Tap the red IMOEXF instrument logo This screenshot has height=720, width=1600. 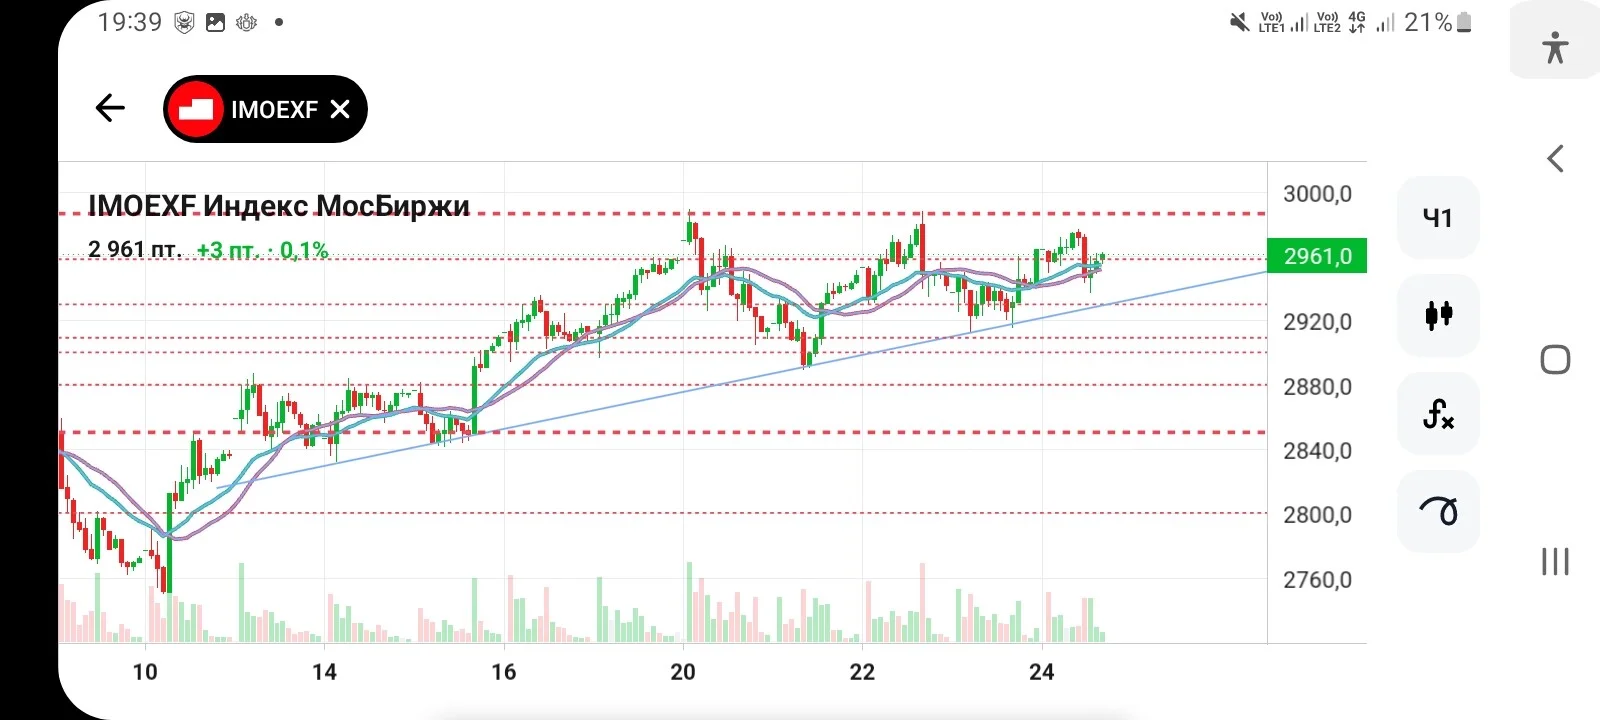point(195,109)
